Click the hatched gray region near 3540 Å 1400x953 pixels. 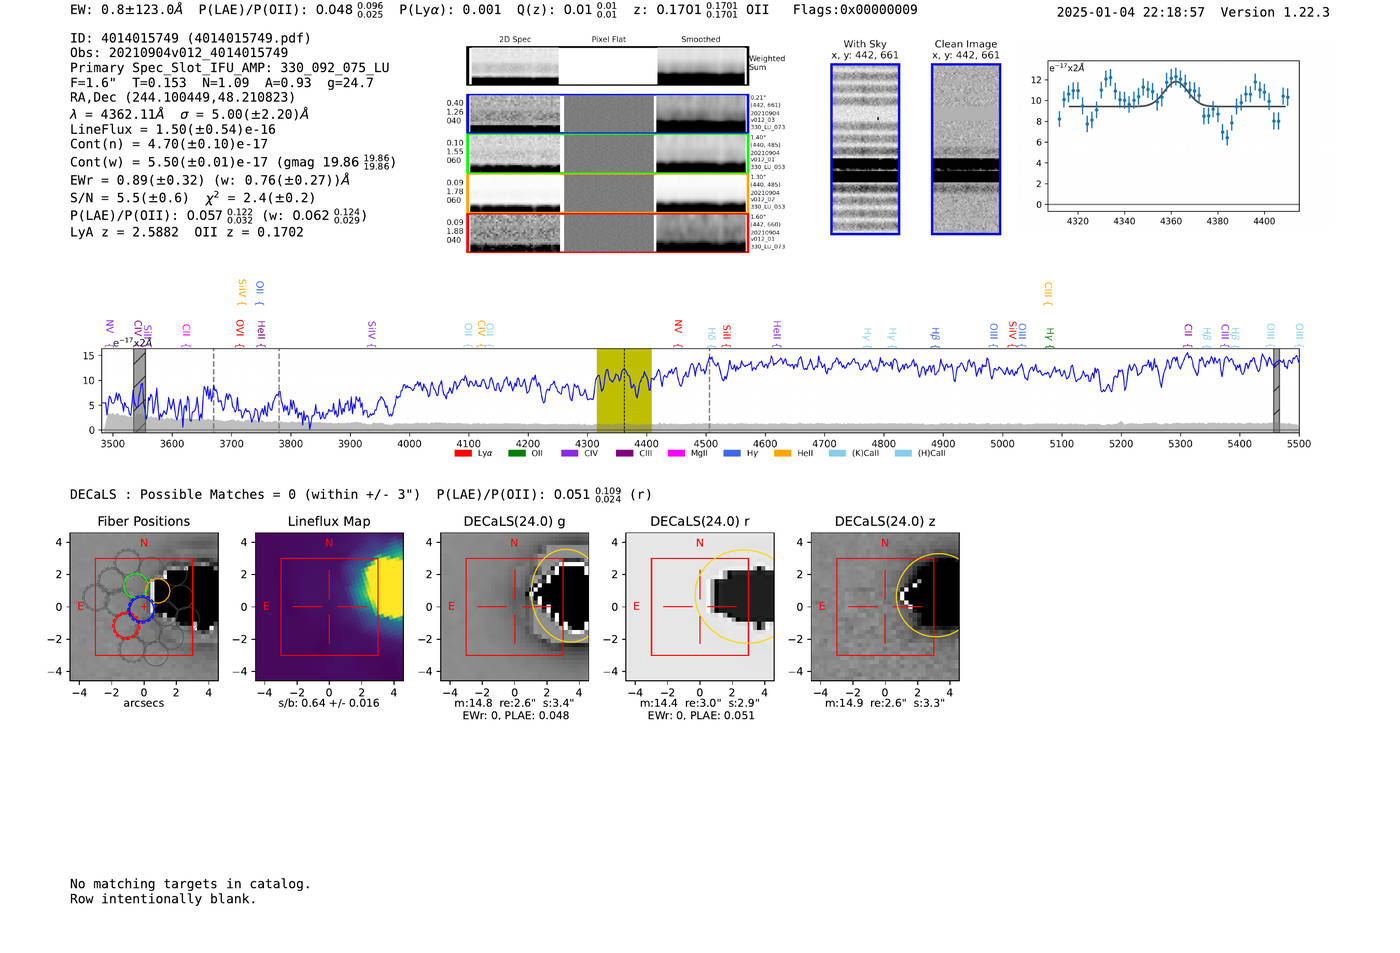(139, 390)
